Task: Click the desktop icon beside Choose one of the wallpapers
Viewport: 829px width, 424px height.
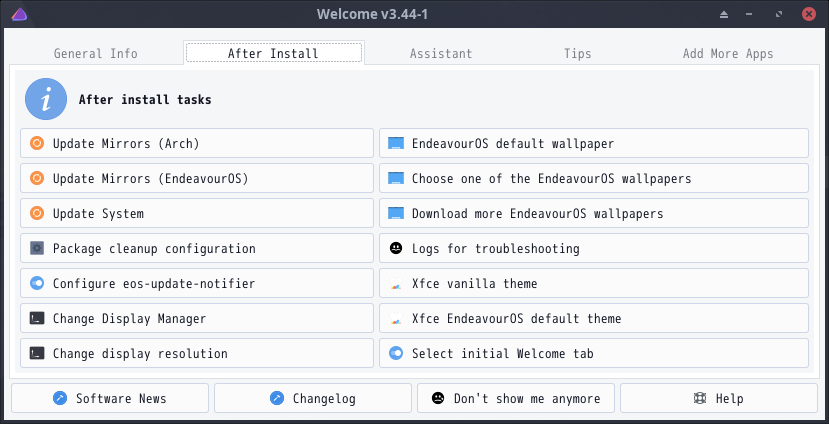Action: click(395, 178)
